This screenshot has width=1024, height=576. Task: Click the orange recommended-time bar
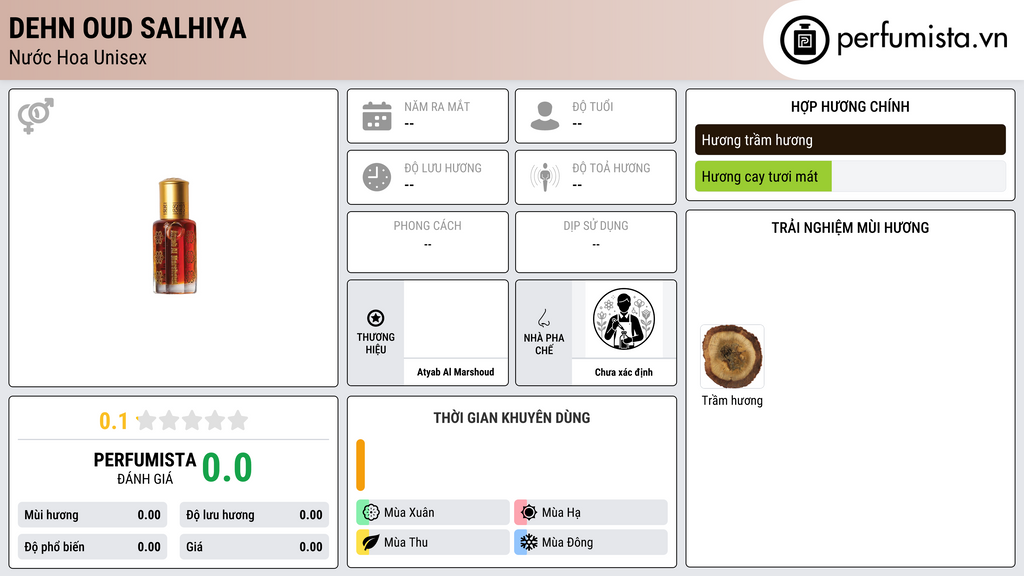[x=360, y=465]
